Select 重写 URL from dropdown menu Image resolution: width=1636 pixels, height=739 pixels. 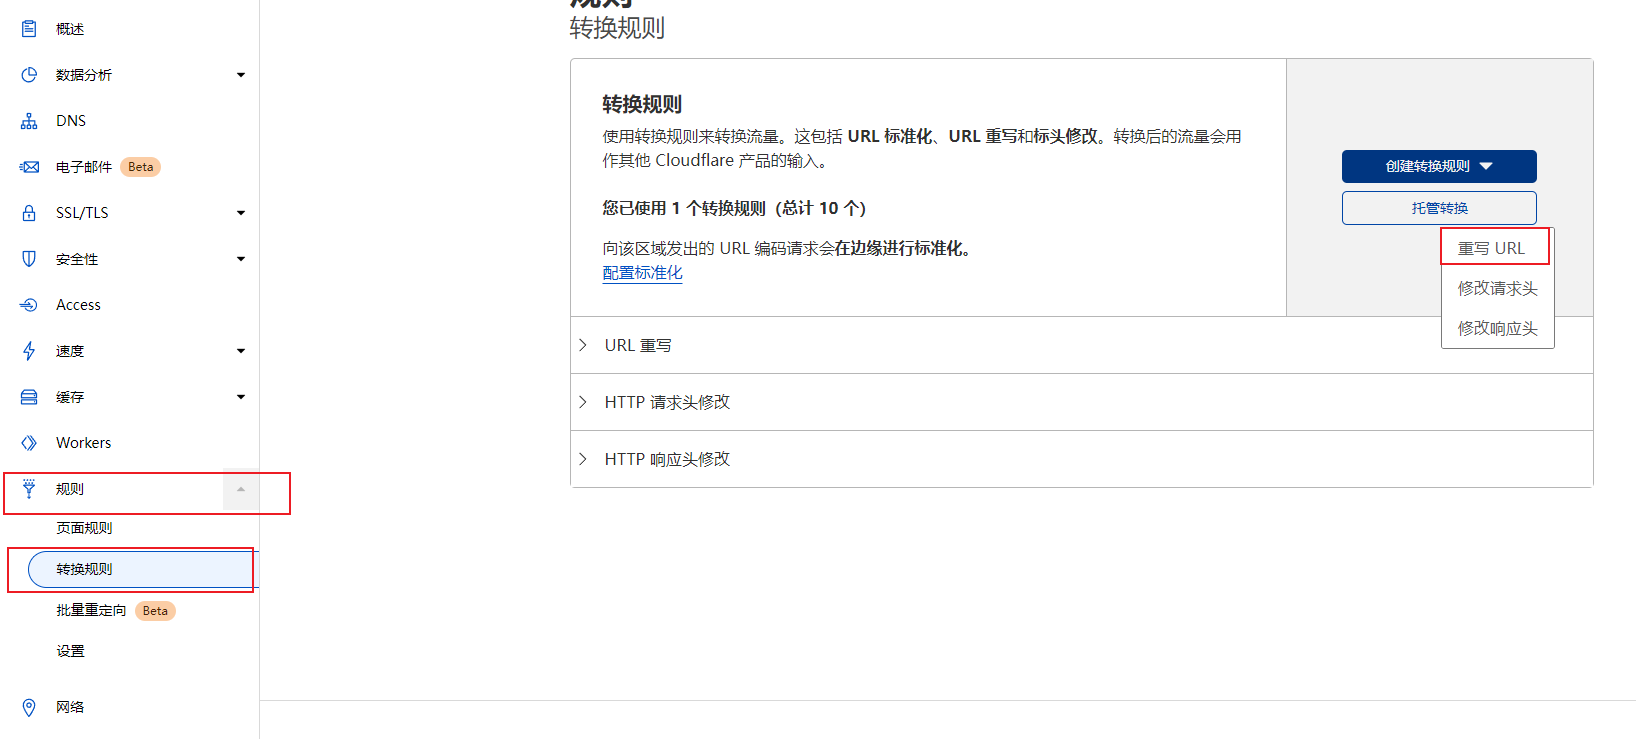tap(1491, 248)
